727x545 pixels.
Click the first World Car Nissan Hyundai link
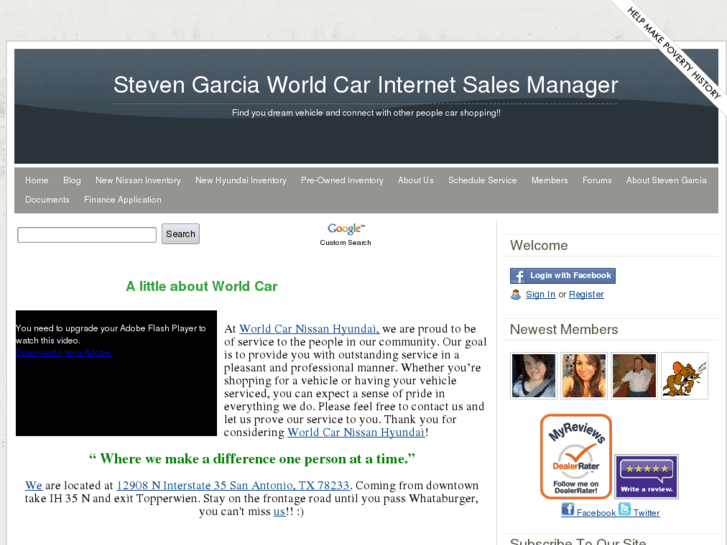click(309, 329)
